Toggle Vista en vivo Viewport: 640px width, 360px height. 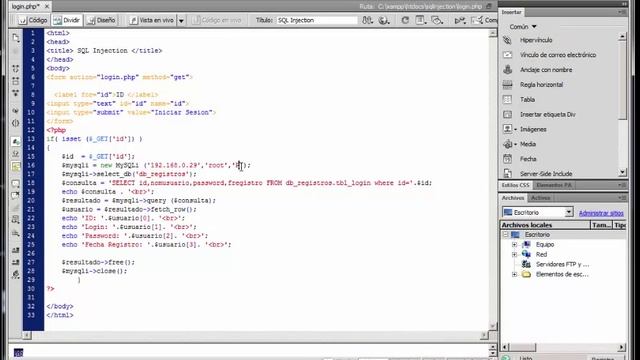tap(151, 20)
